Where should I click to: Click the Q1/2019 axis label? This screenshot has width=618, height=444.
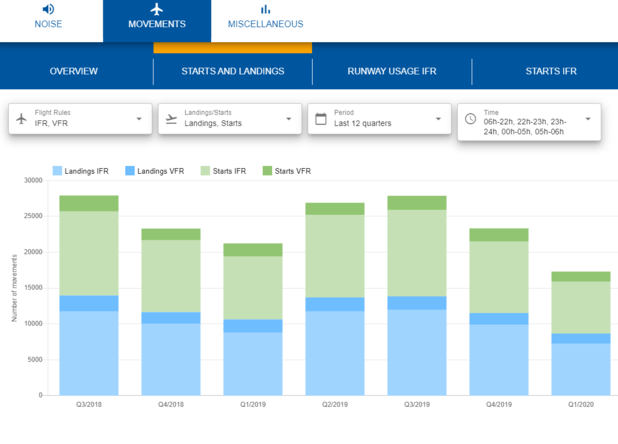tap(253, 405)
